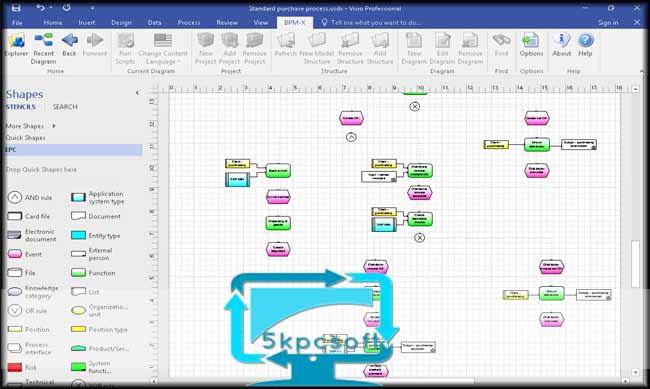Screen dimensions: 650x389
Task: Collapse the Shapes pane arrow
Action: tap(137, 92)
